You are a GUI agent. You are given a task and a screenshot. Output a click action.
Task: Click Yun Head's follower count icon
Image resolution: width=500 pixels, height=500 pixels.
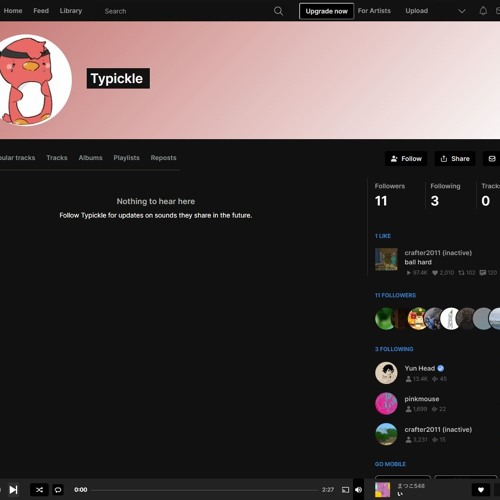[408, 379]
